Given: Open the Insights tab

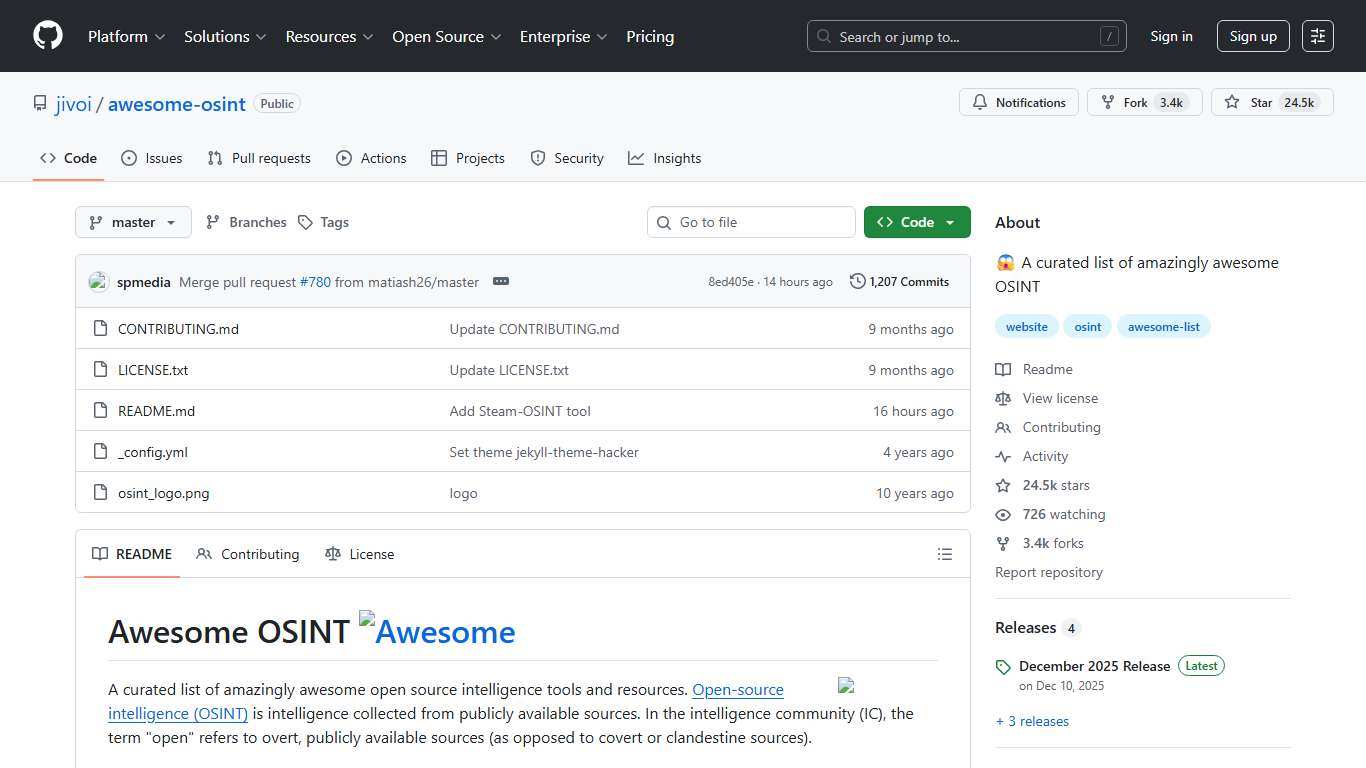Looking at the screenshot, I should 664,157.
